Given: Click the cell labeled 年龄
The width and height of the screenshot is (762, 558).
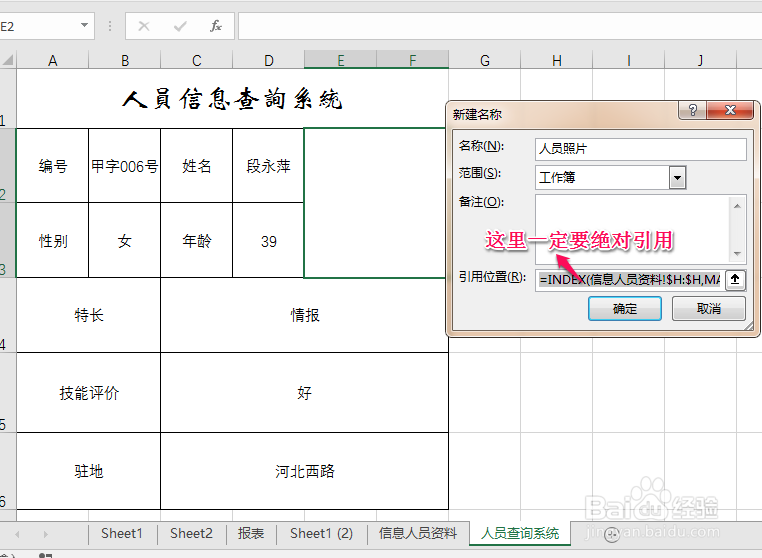Looking at the screenshot, I should 197,241.
